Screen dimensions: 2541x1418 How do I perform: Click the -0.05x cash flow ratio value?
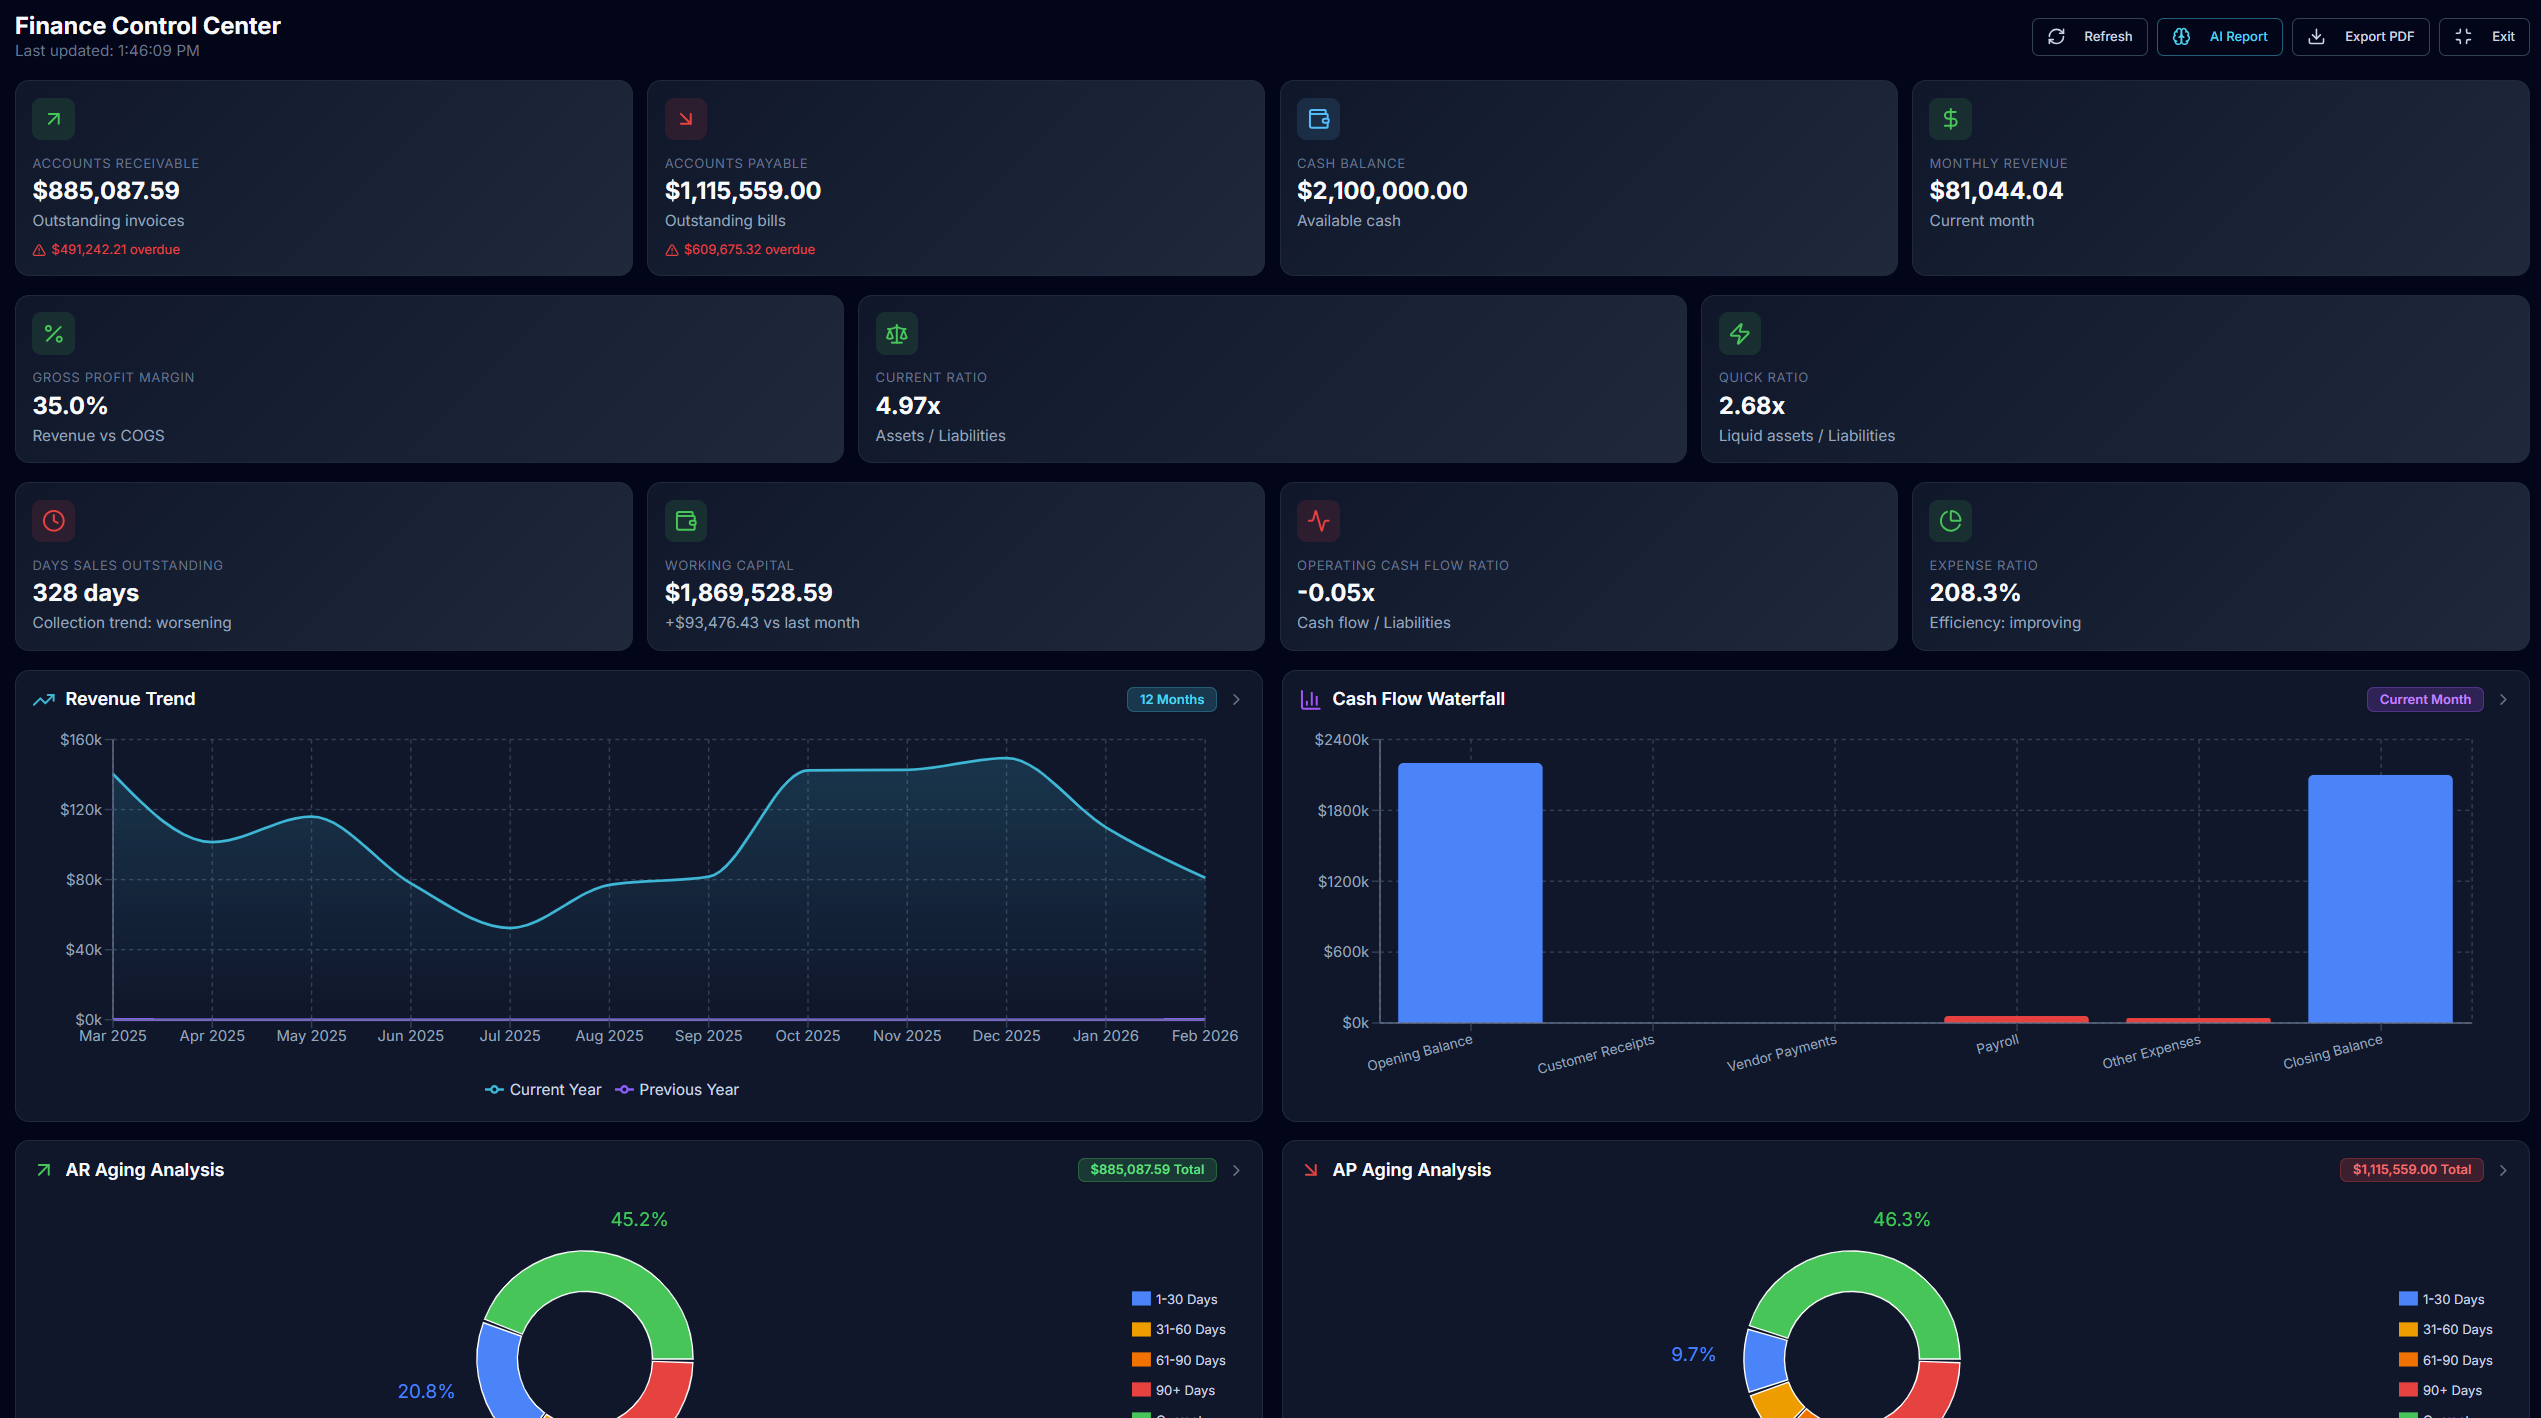point(1336,593)
